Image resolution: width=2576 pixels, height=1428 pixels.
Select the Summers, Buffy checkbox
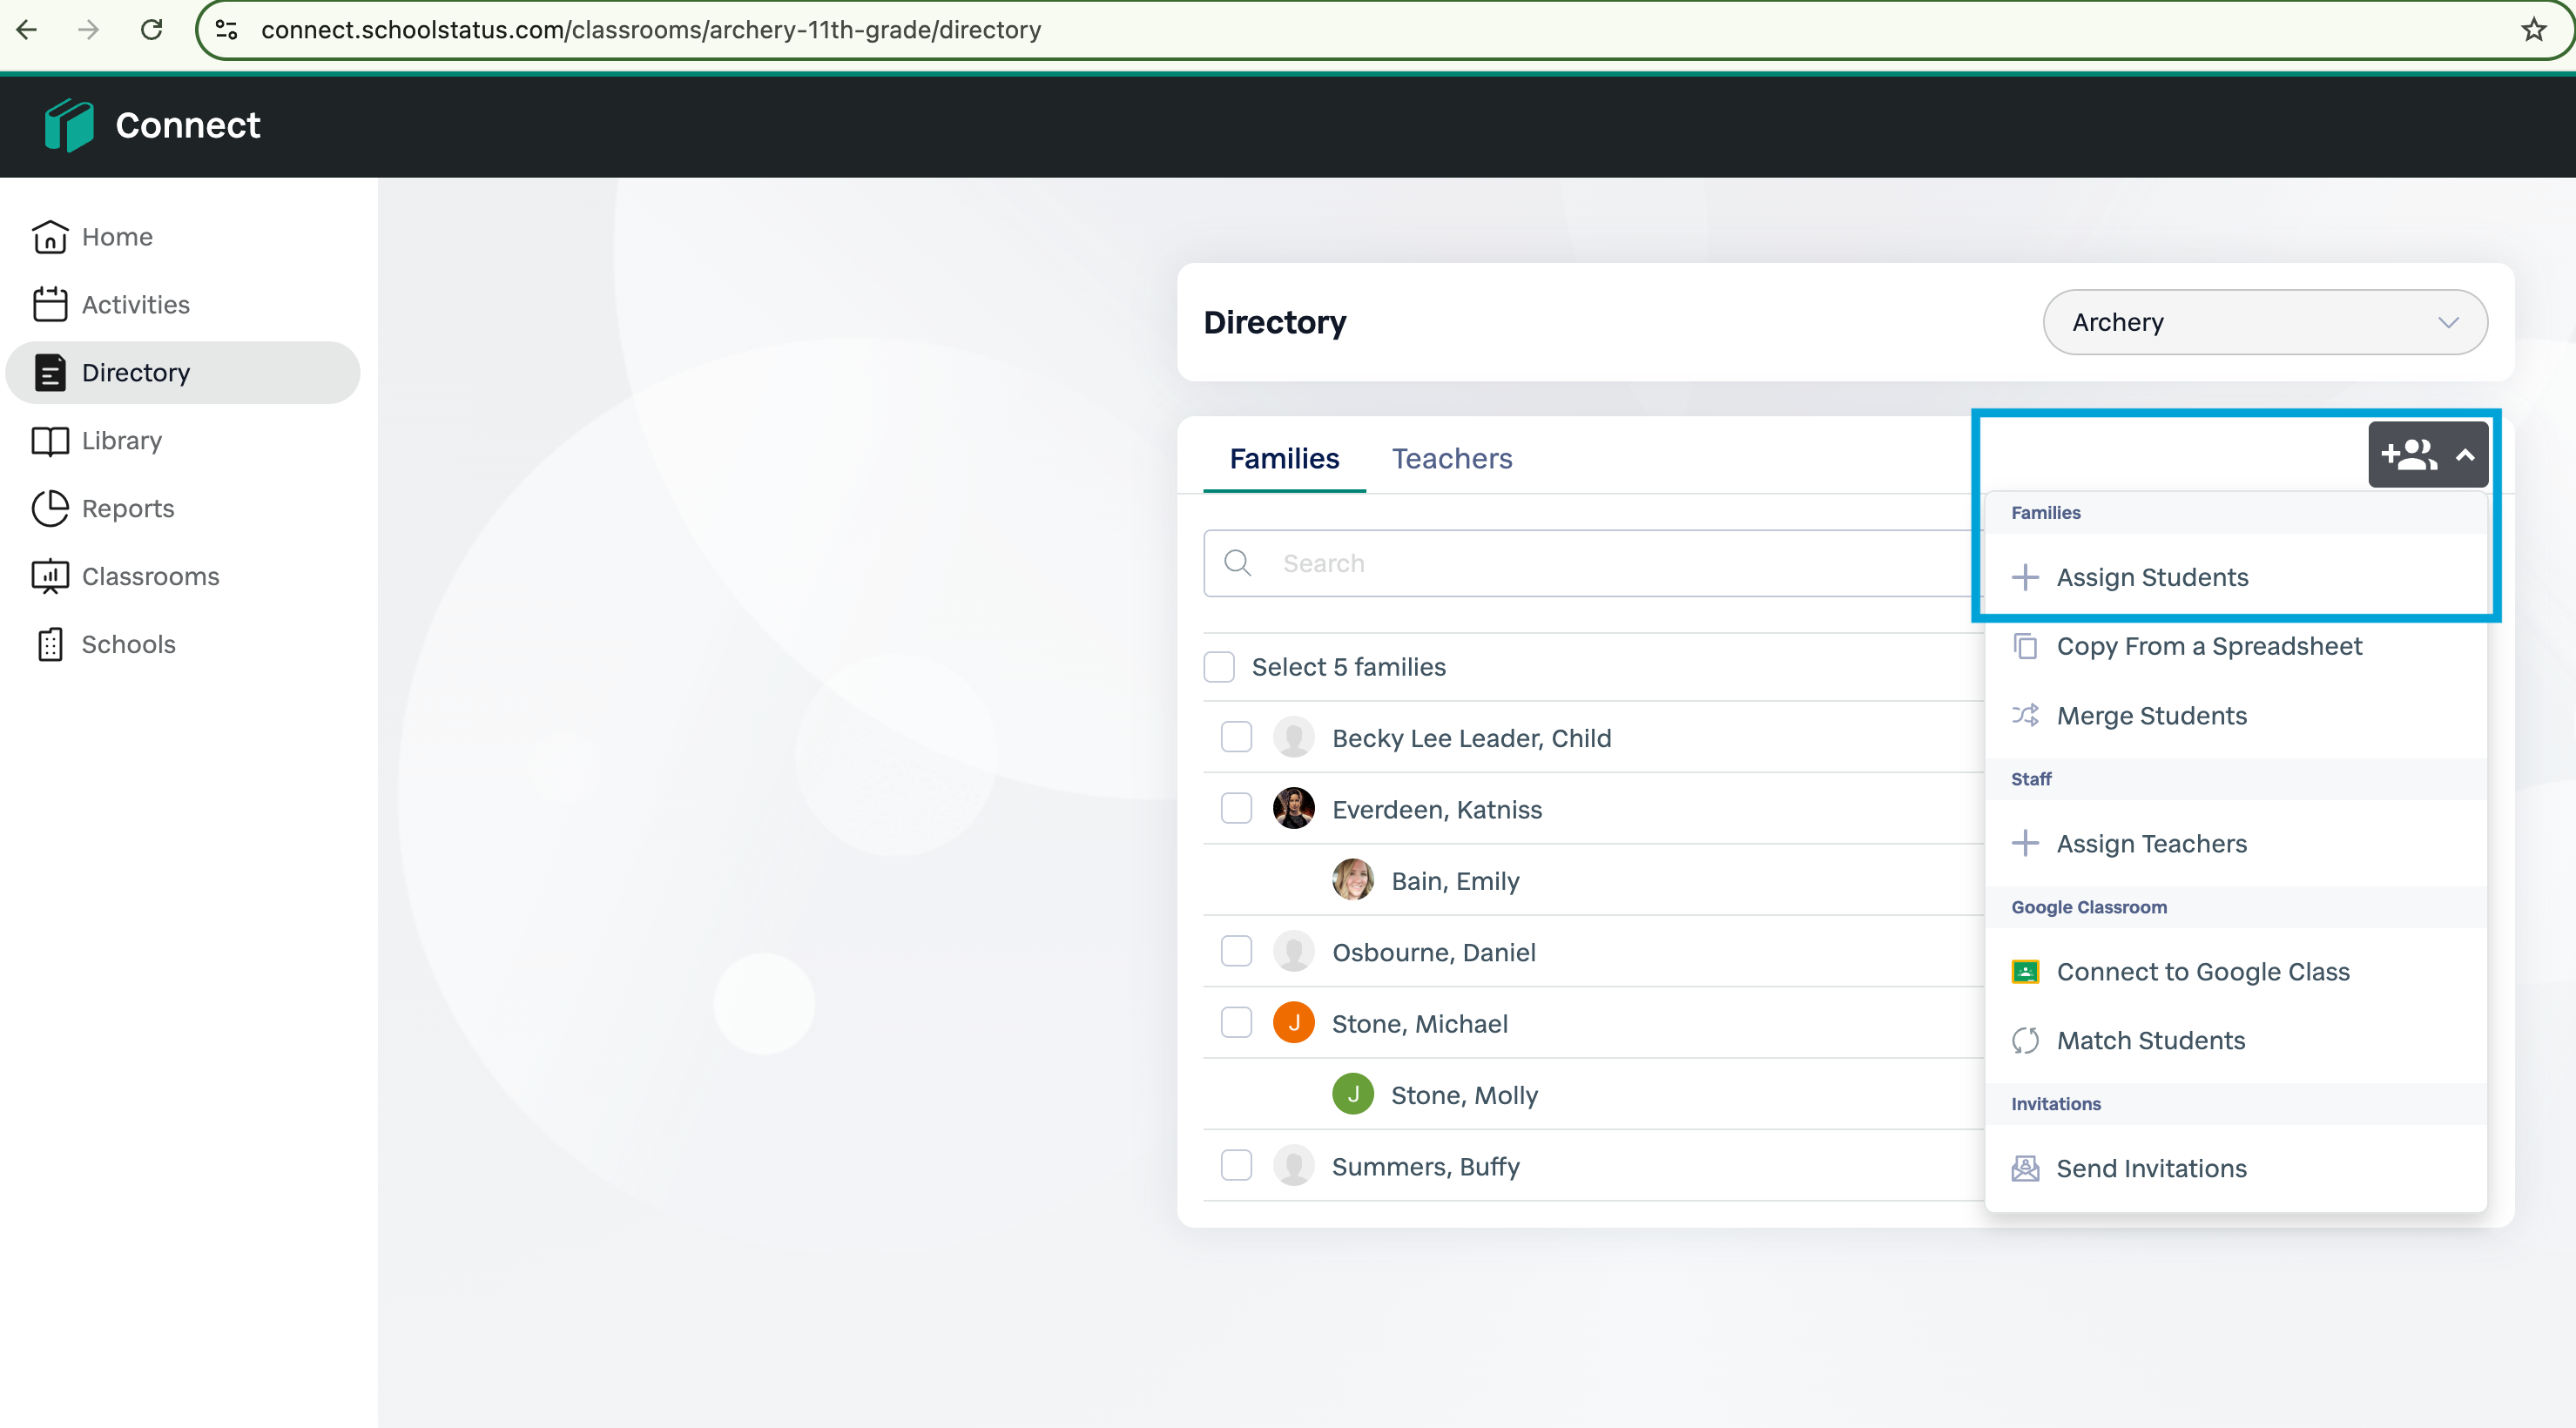click(1236, 1166)
